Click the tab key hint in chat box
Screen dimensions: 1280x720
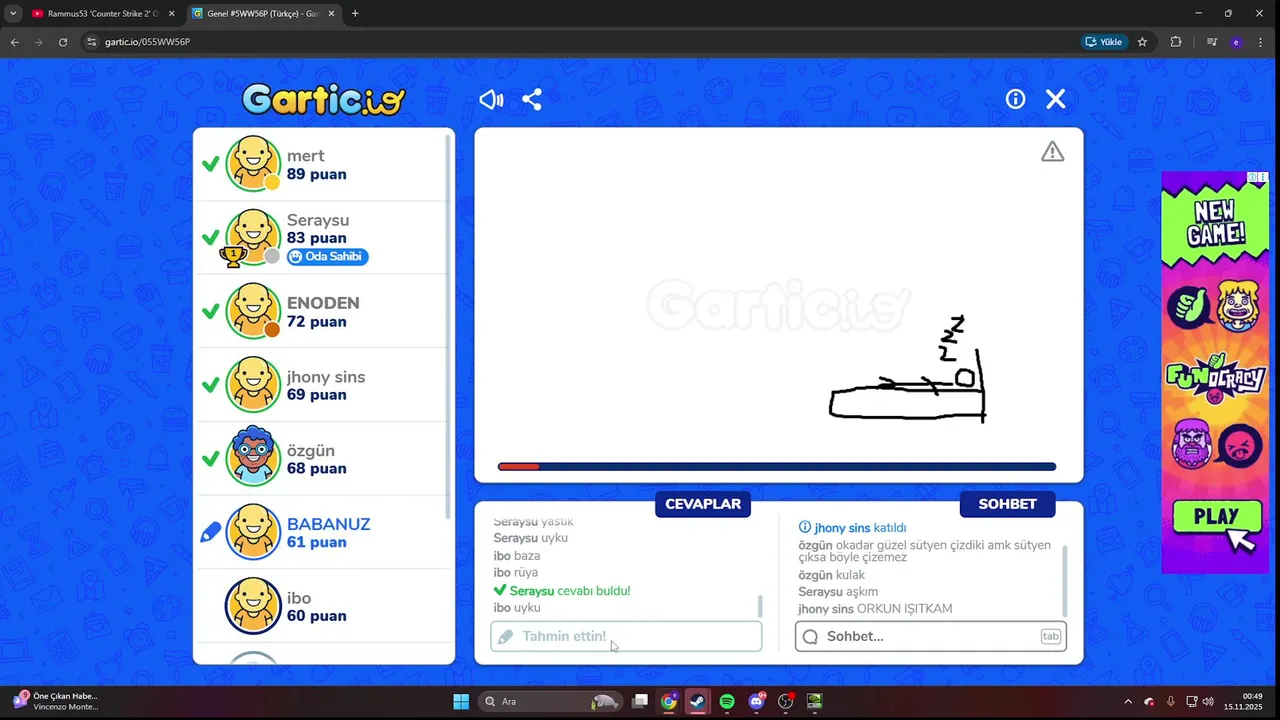pos(1050,636)
